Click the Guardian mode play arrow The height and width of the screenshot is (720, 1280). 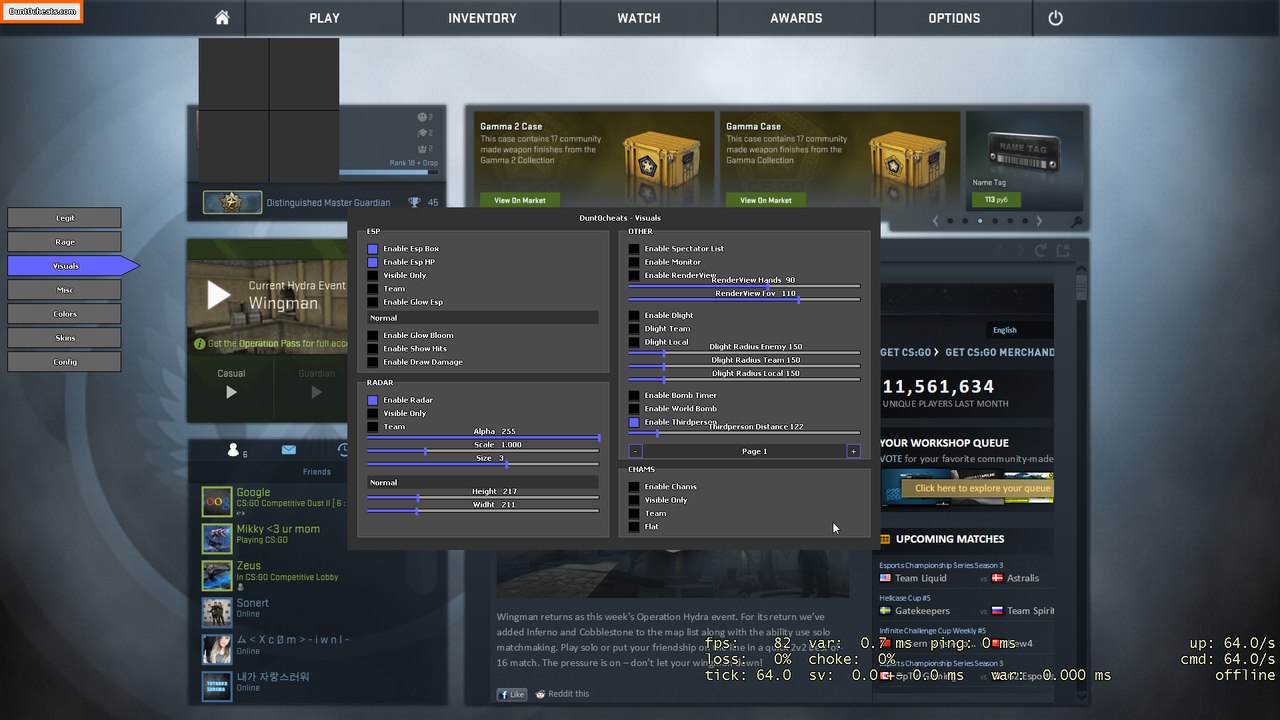(316, 393)
